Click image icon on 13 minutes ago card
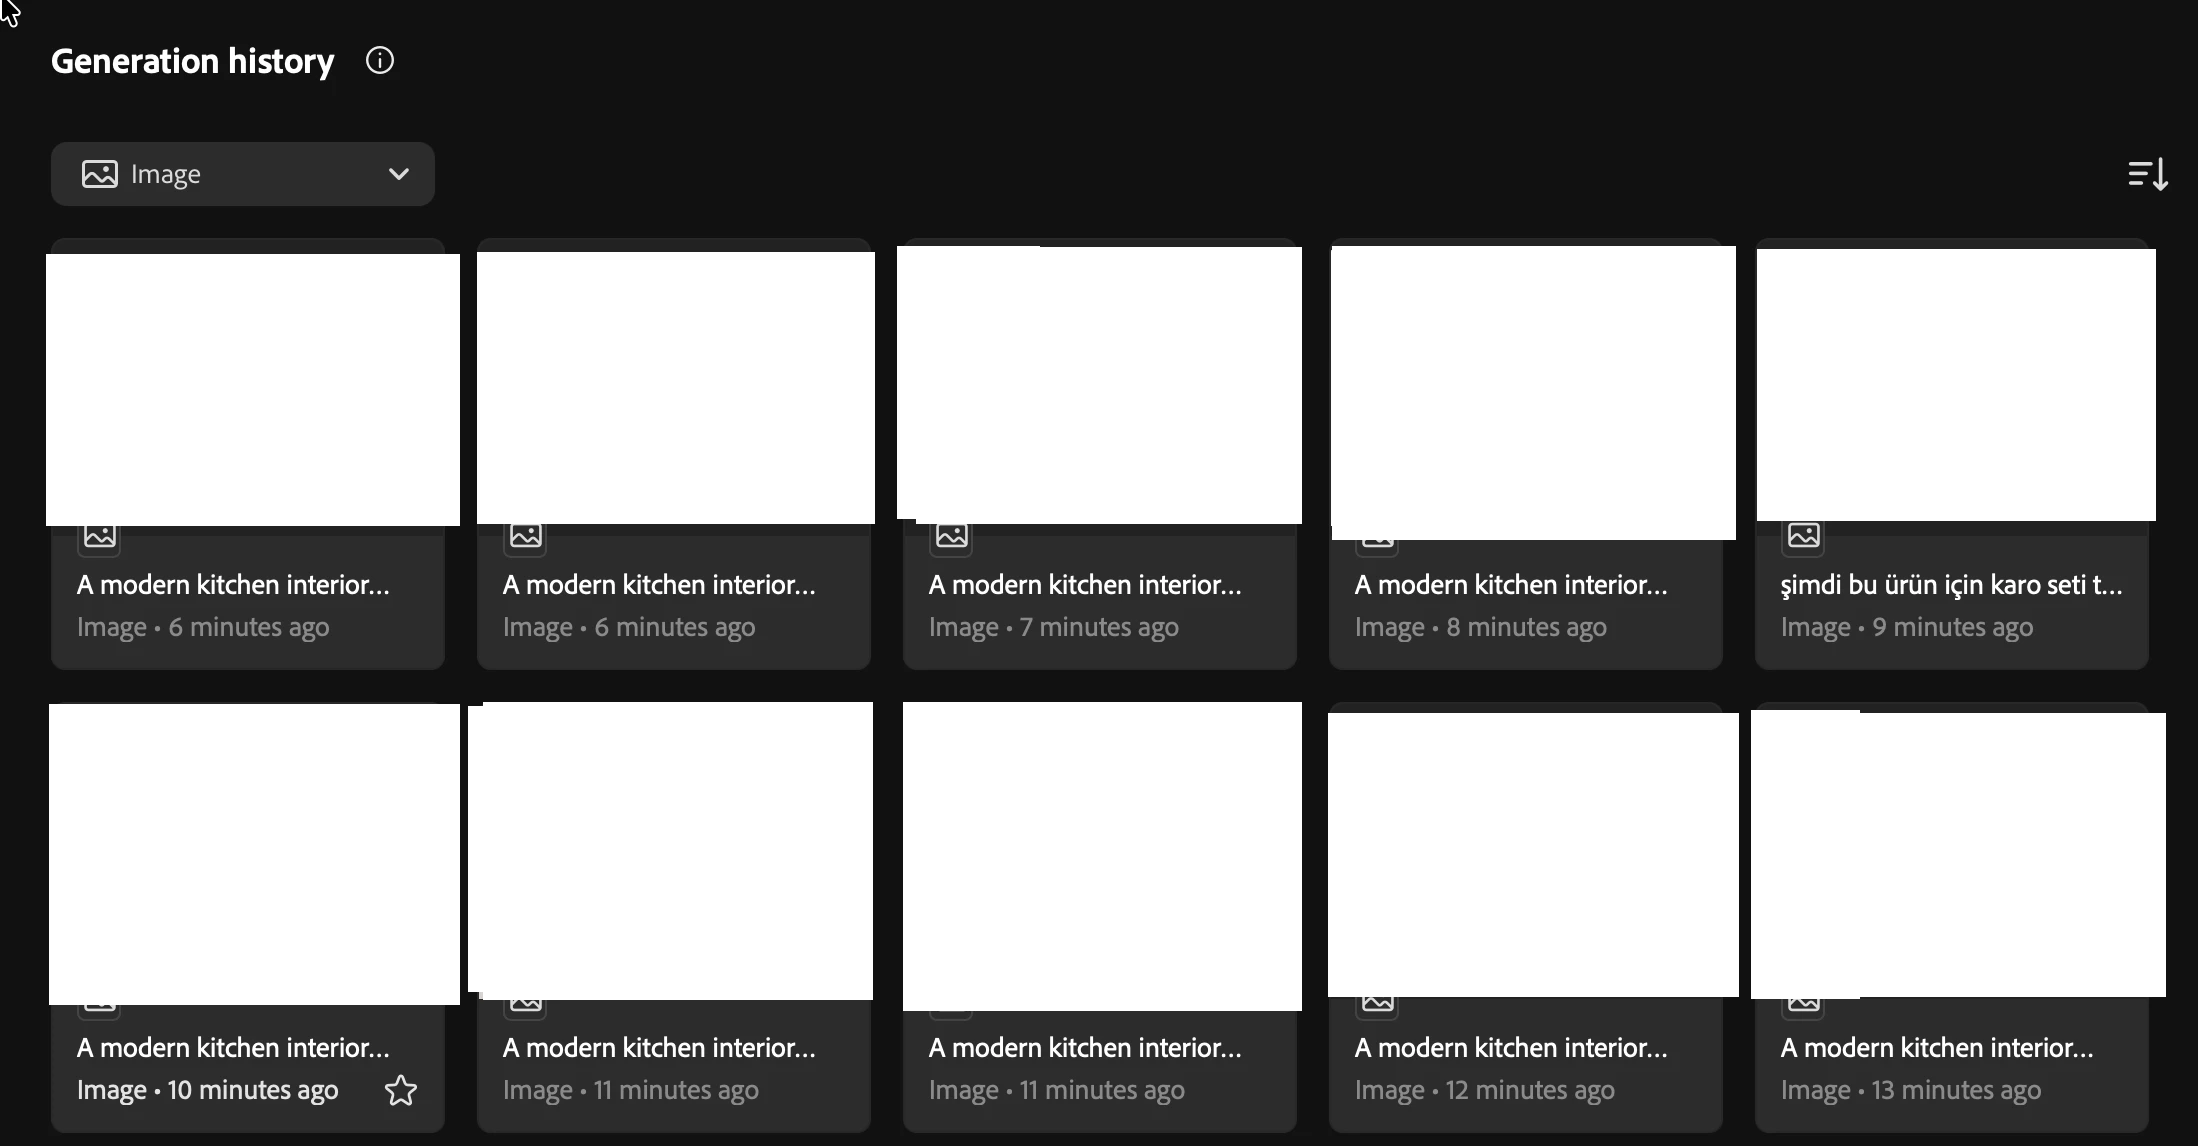Viewport: 2198px width, 1146px height. point(1803,1003)
